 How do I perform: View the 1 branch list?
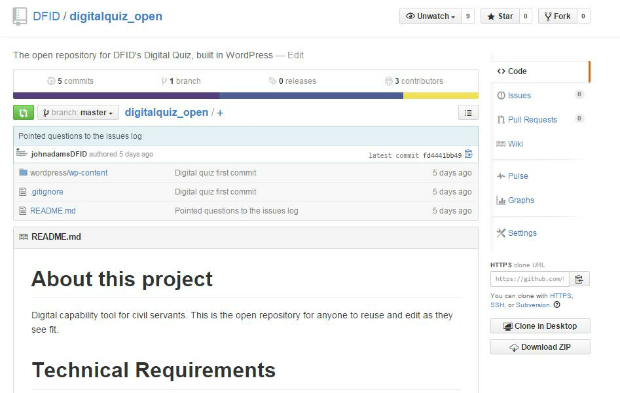pyautogui.click(x=181, y=81)
